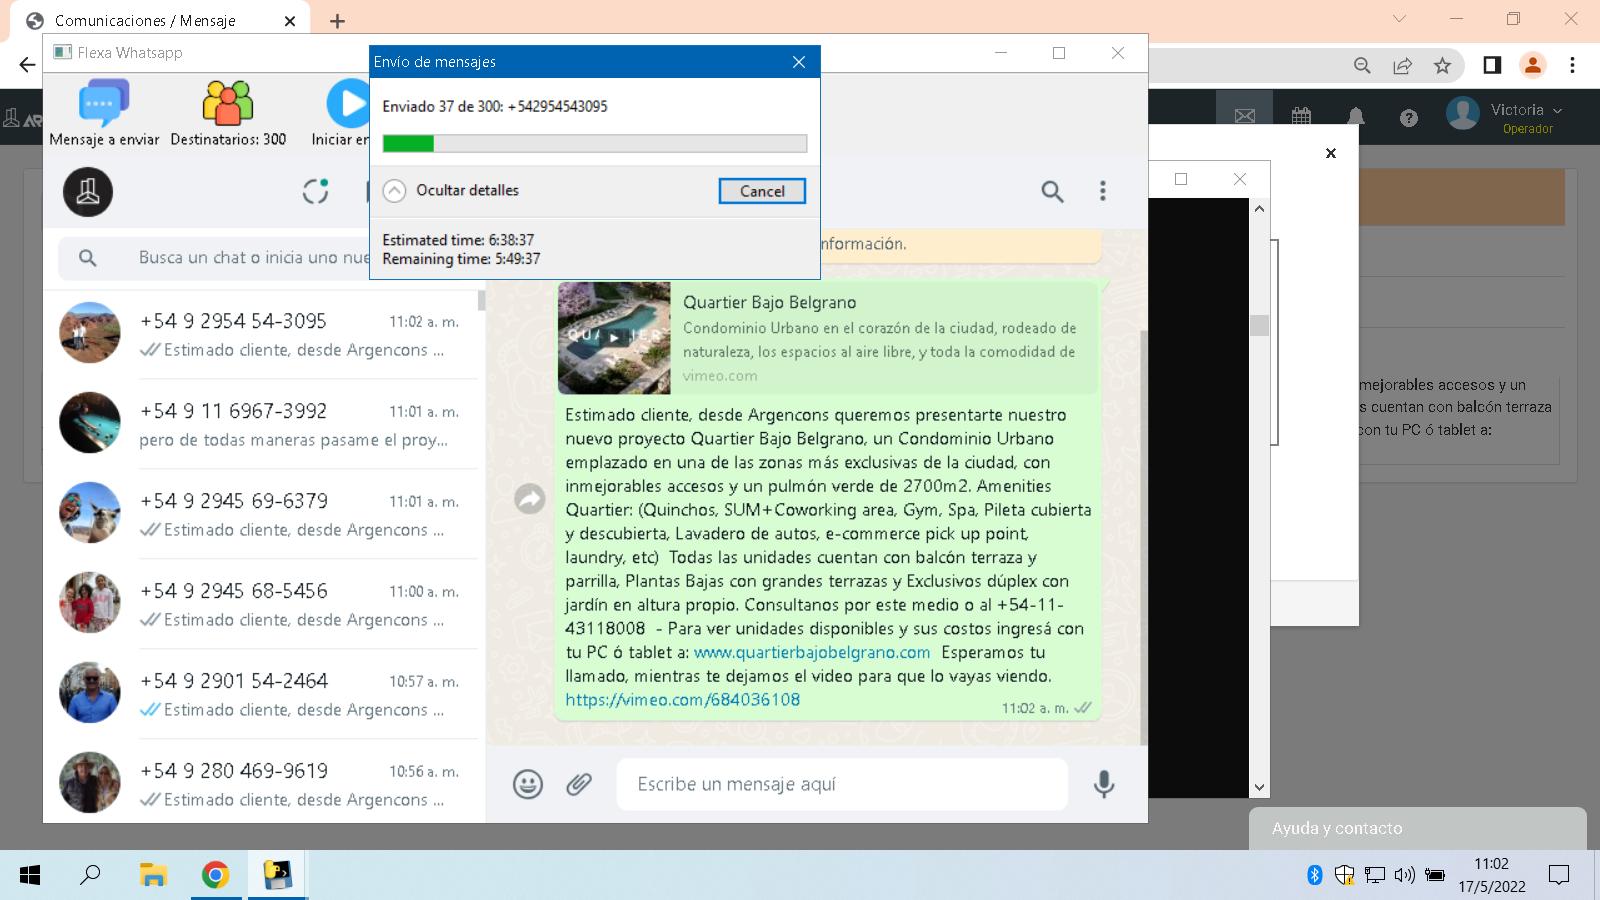Image resolution: width=1600 pixels, height=900 pixels.
Task: Cancel the message sending
Action: (x=762, y=191)
